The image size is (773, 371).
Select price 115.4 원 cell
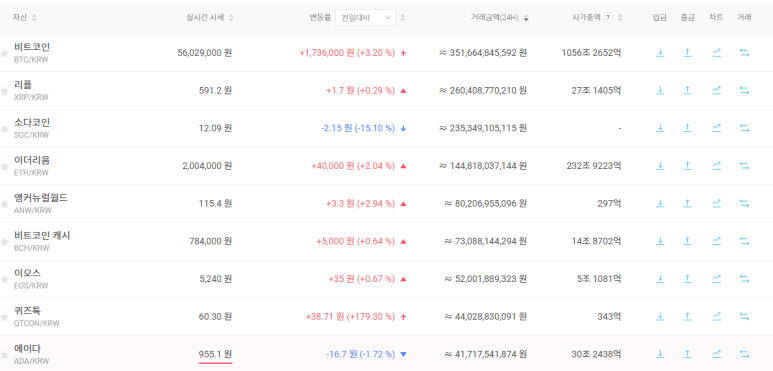(215, 203)
